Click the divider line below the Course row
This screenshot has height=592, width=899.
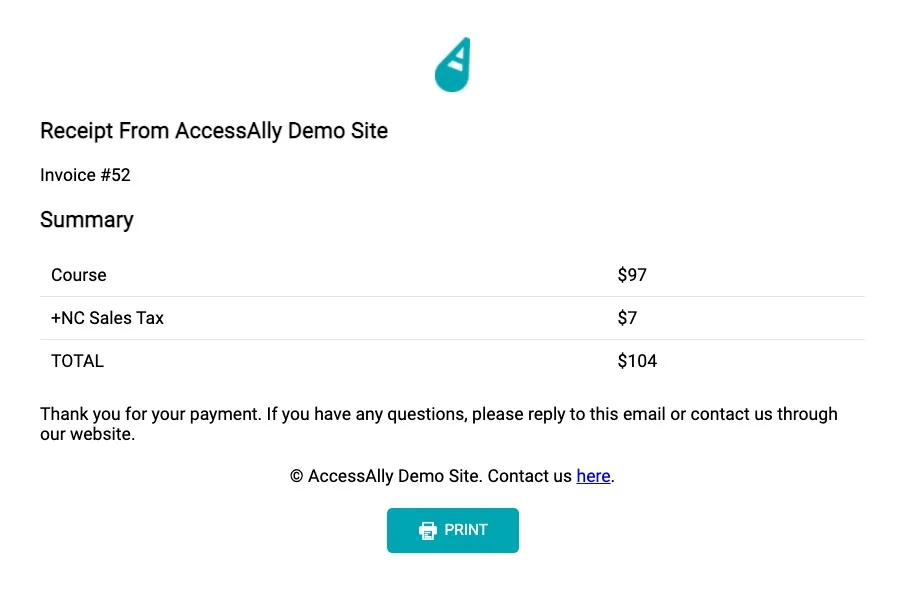coord(452,296)
